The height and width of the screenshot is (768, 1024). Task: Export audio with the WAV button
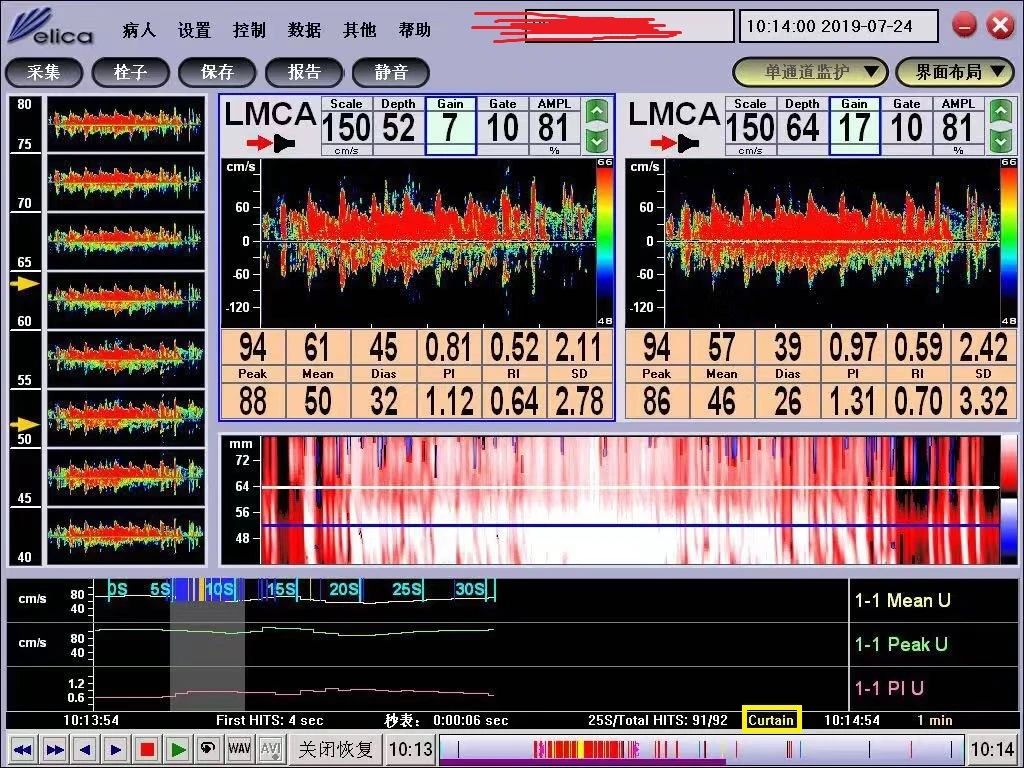click(239, 749)
